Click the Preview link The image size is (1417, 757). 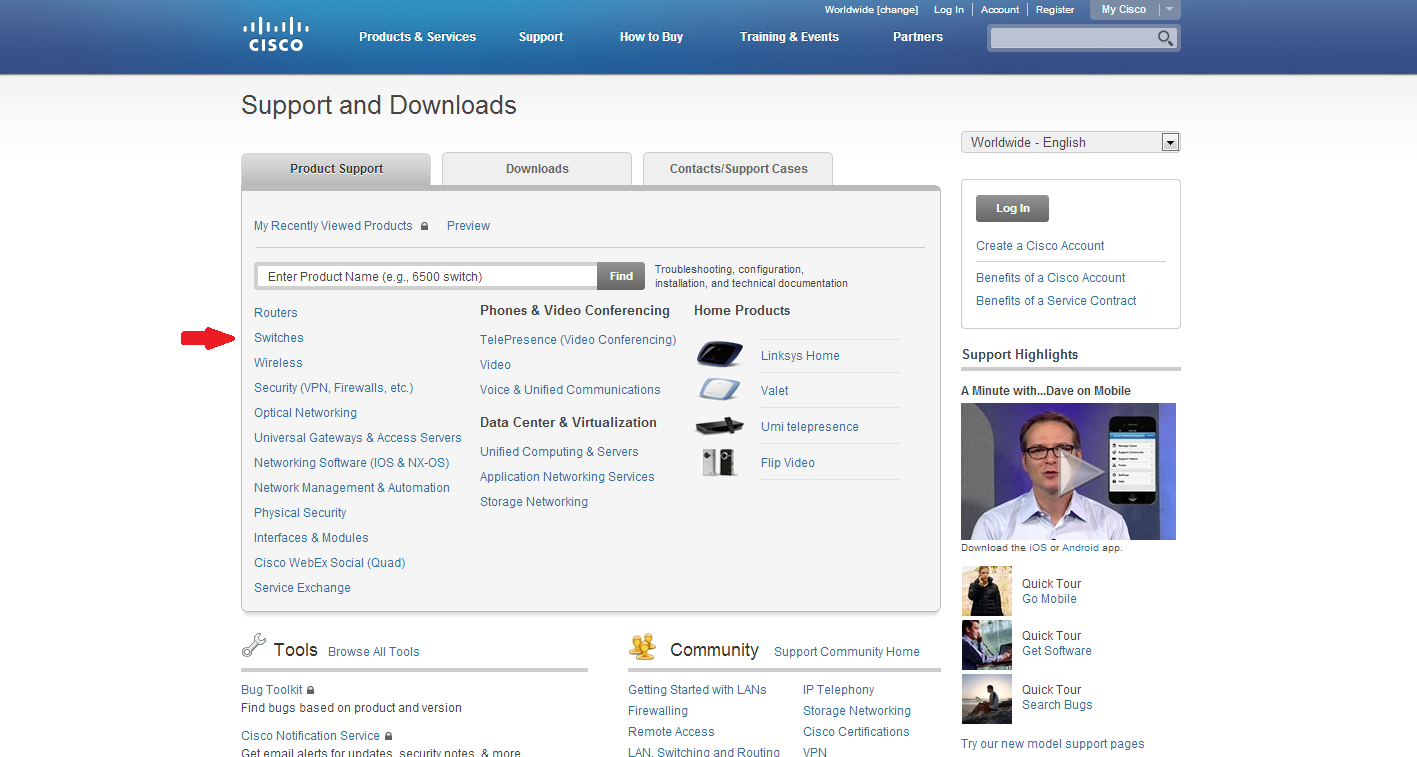click(x=468, y=226)
